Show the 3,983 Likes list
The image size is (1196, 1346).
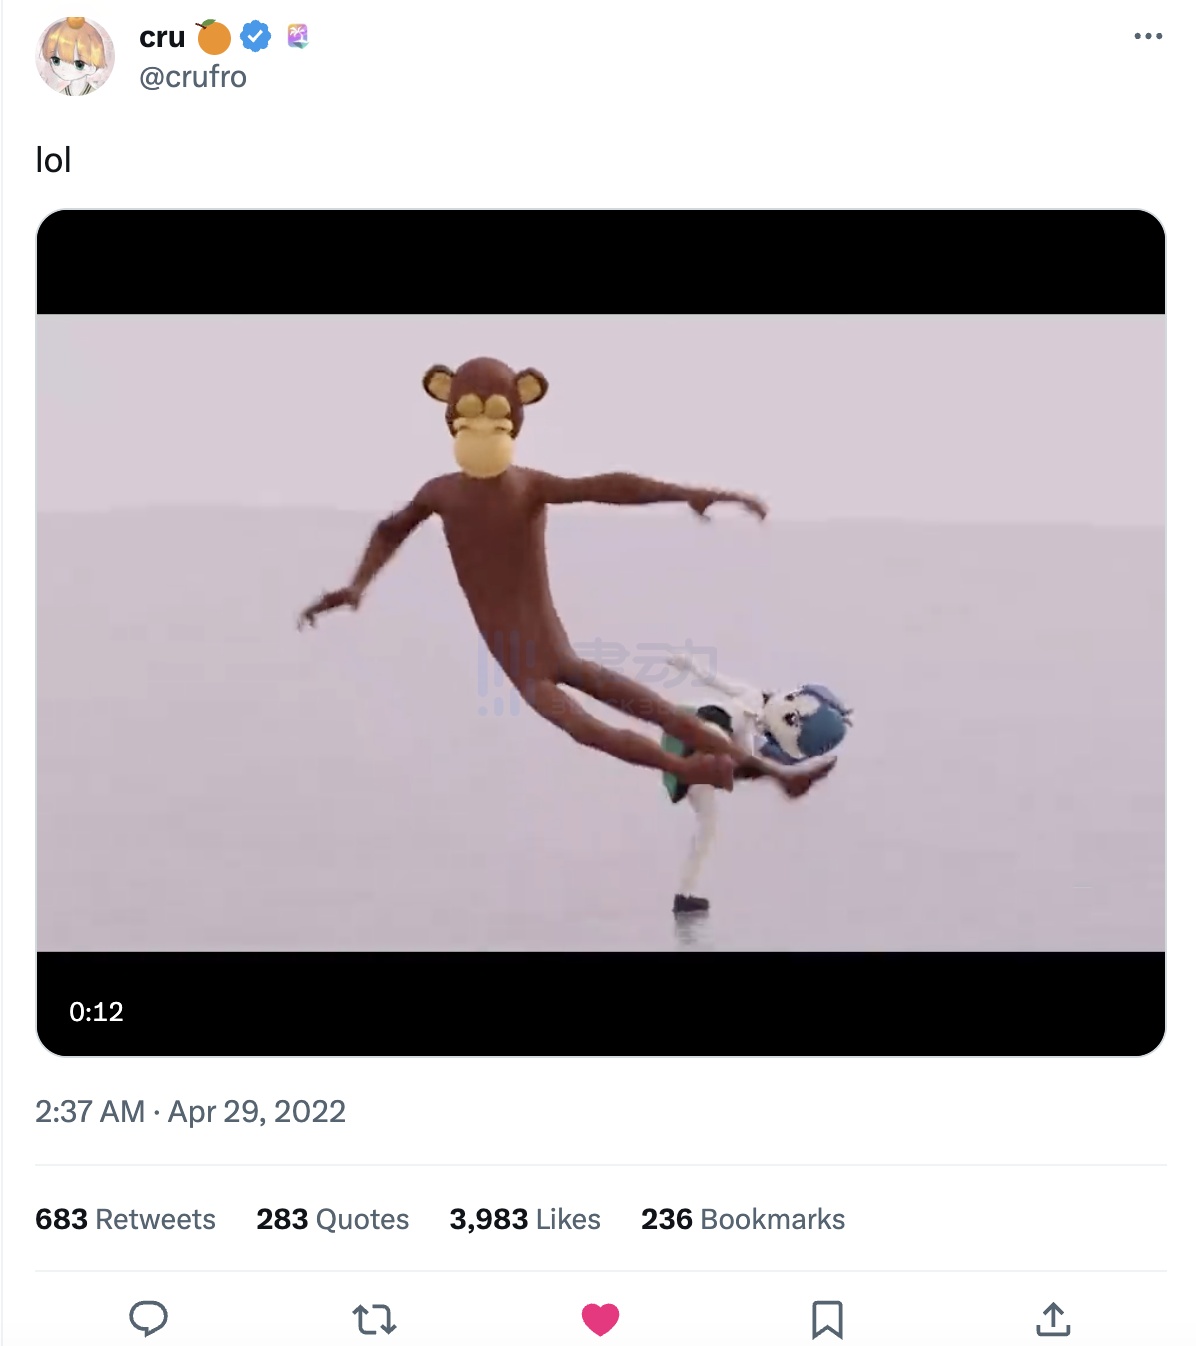525,1219
